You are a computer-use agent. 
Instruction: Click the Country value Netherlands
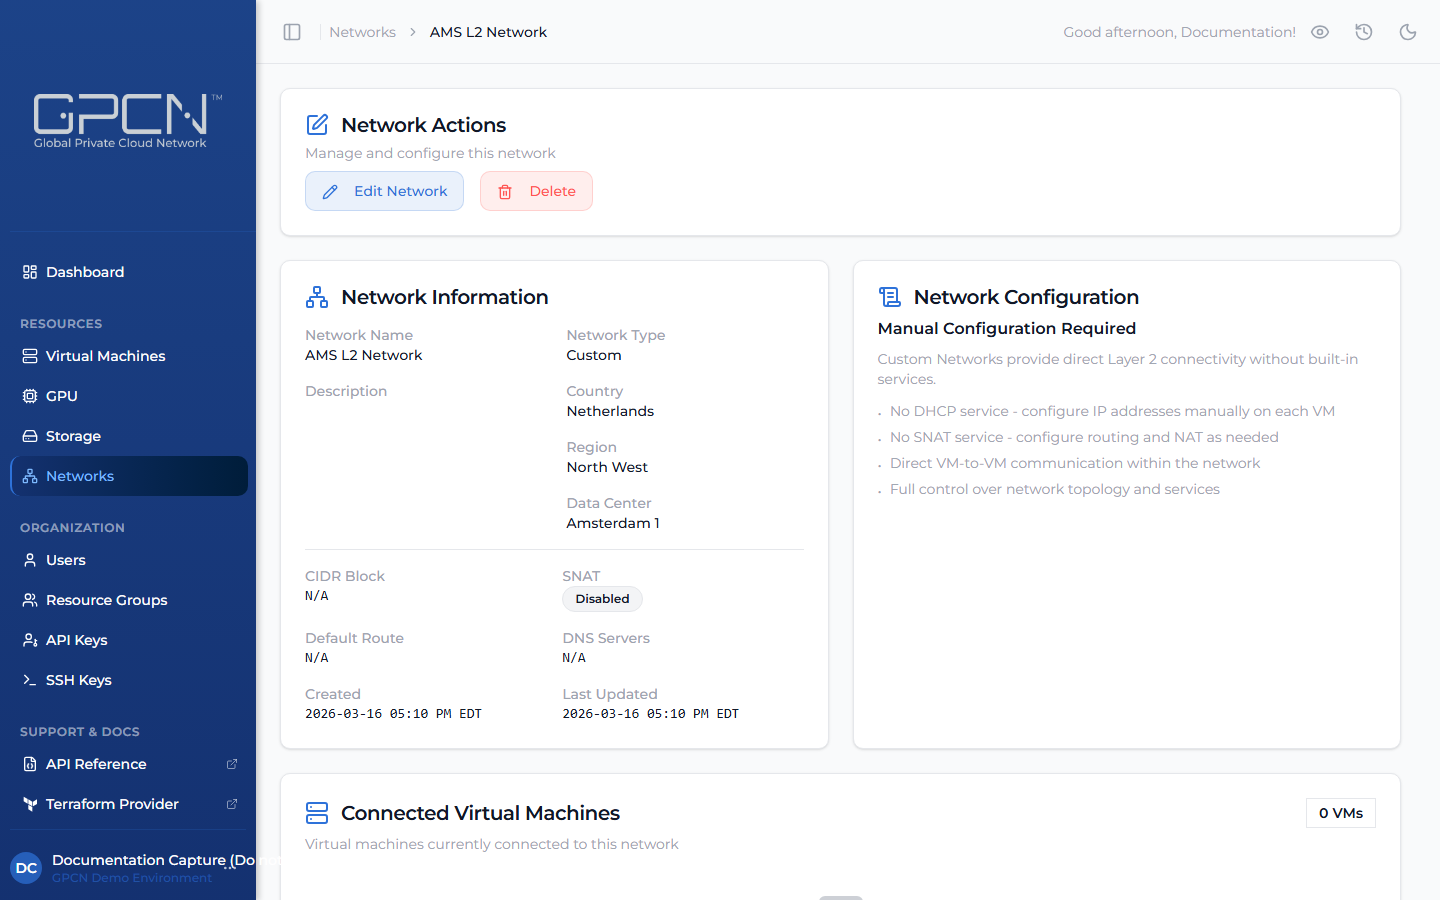pyautogui.click(x=610, y=411)
